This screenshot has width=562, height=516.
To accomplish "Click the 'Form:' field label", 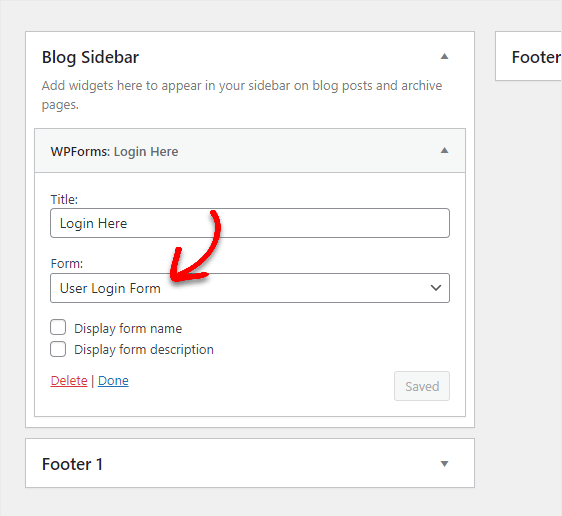I will coord(67,264).
